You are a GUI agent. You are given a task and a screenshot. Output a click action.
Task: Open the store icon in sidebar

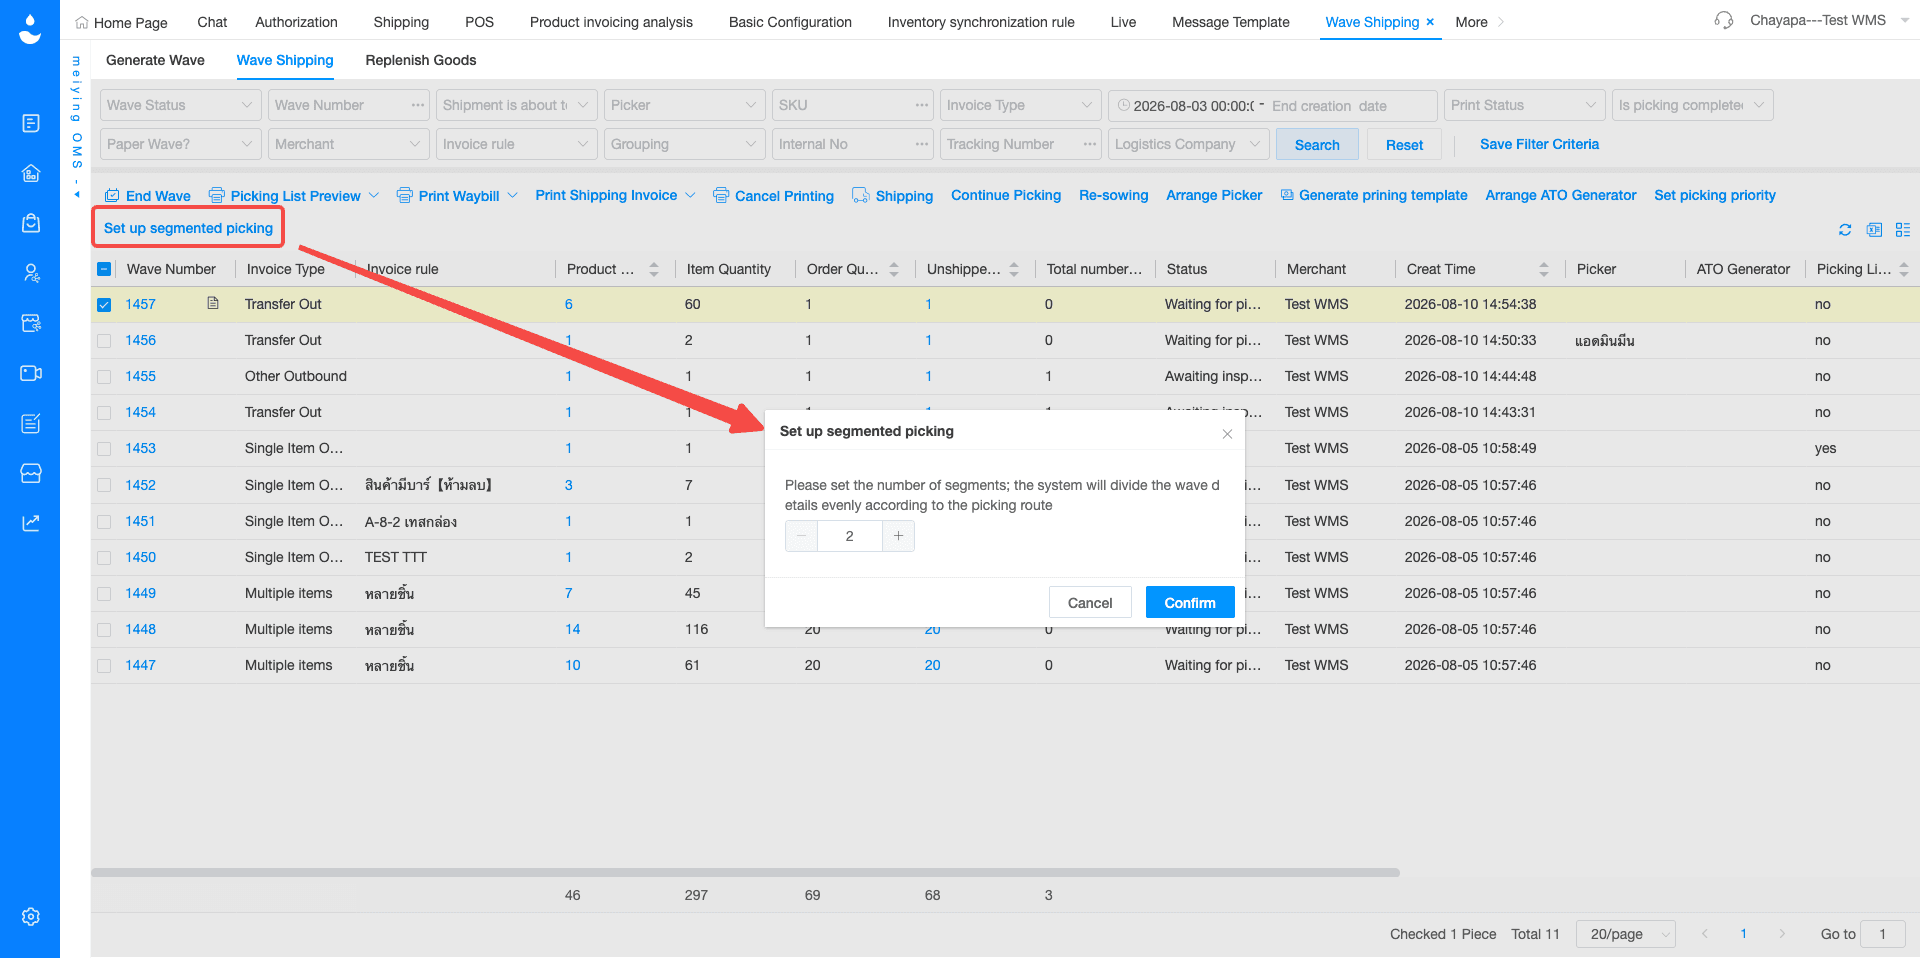click(x=31, y=473)
